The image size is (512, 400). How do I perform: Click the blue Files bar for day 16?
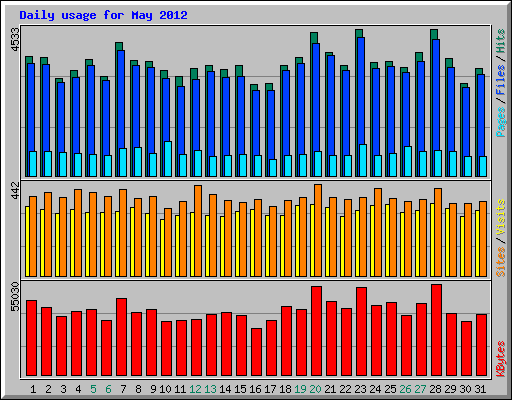(256, 122)
